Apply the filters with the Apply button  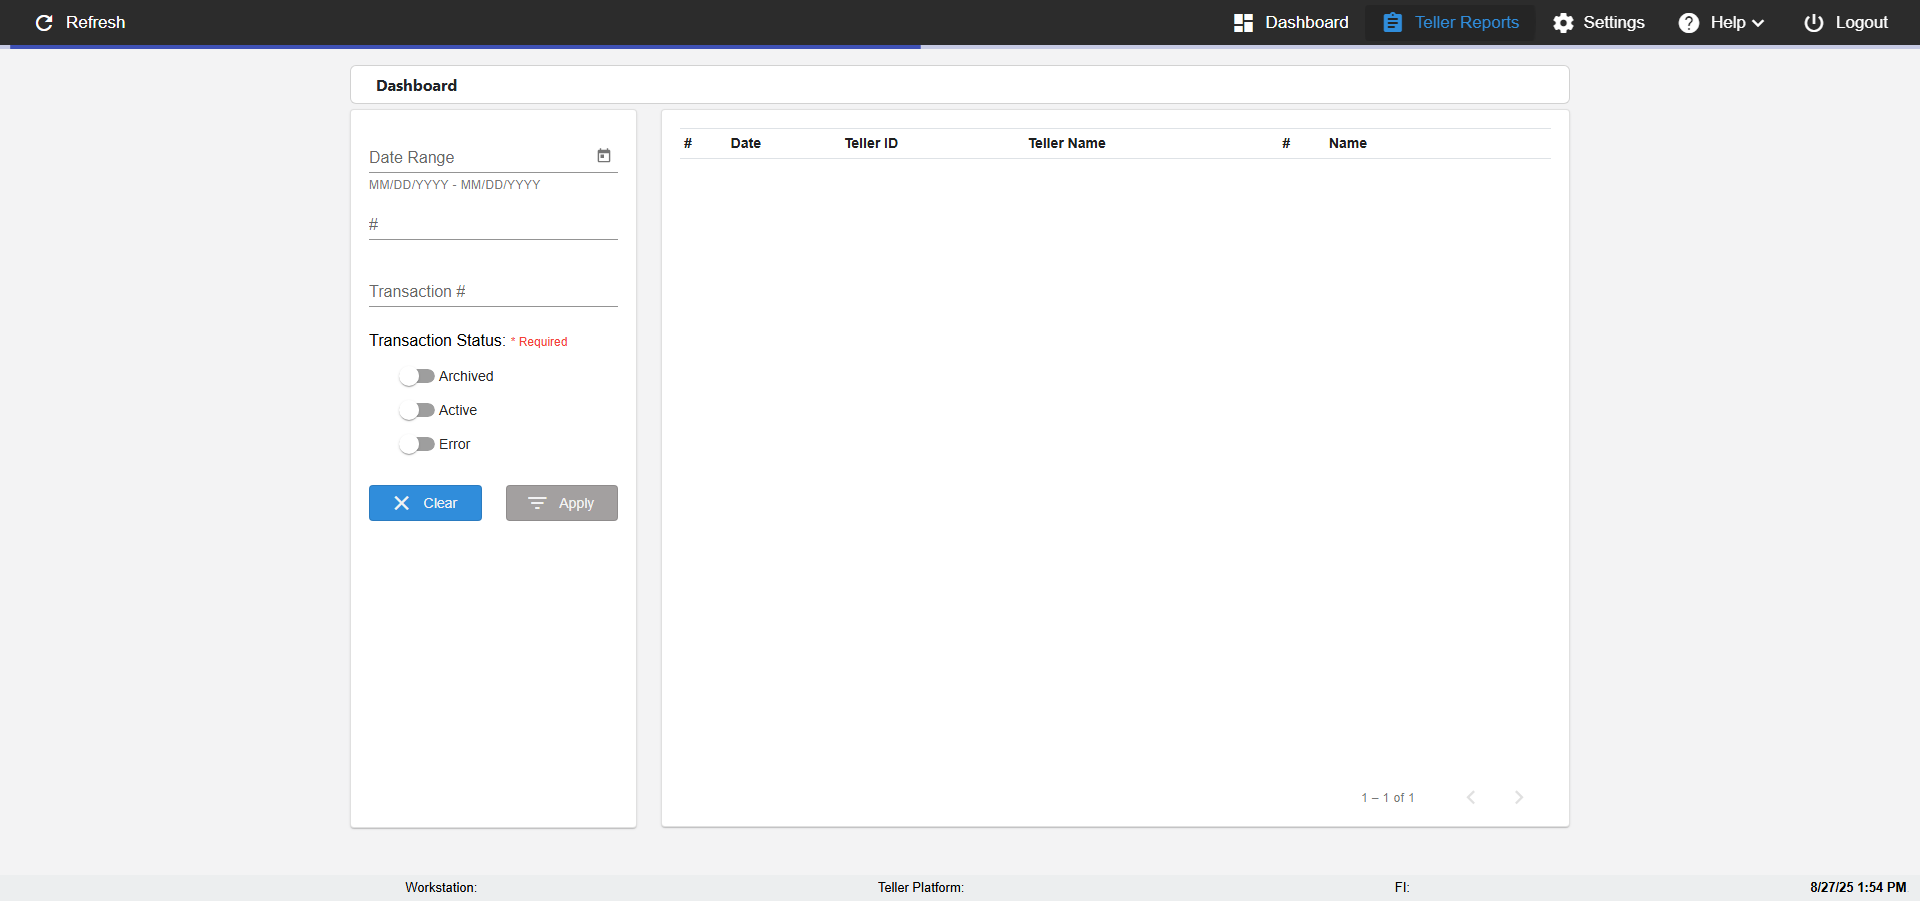pyautogui.click(x=562, y=503)
